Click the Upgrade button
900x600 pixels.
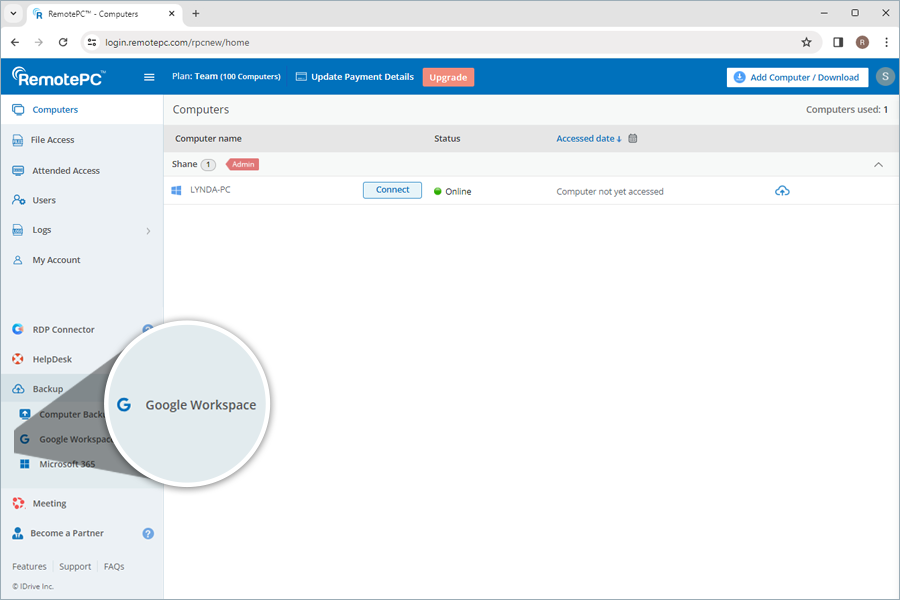[448, 77]
